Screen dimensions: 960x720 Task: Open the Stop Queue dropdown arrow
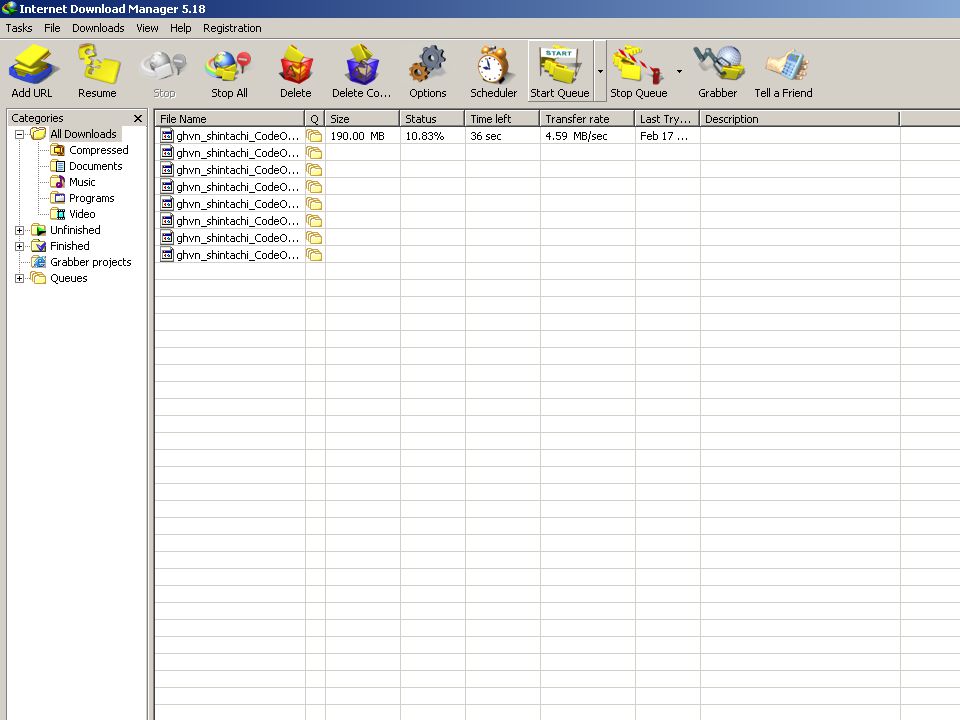(x=679, y=72)
